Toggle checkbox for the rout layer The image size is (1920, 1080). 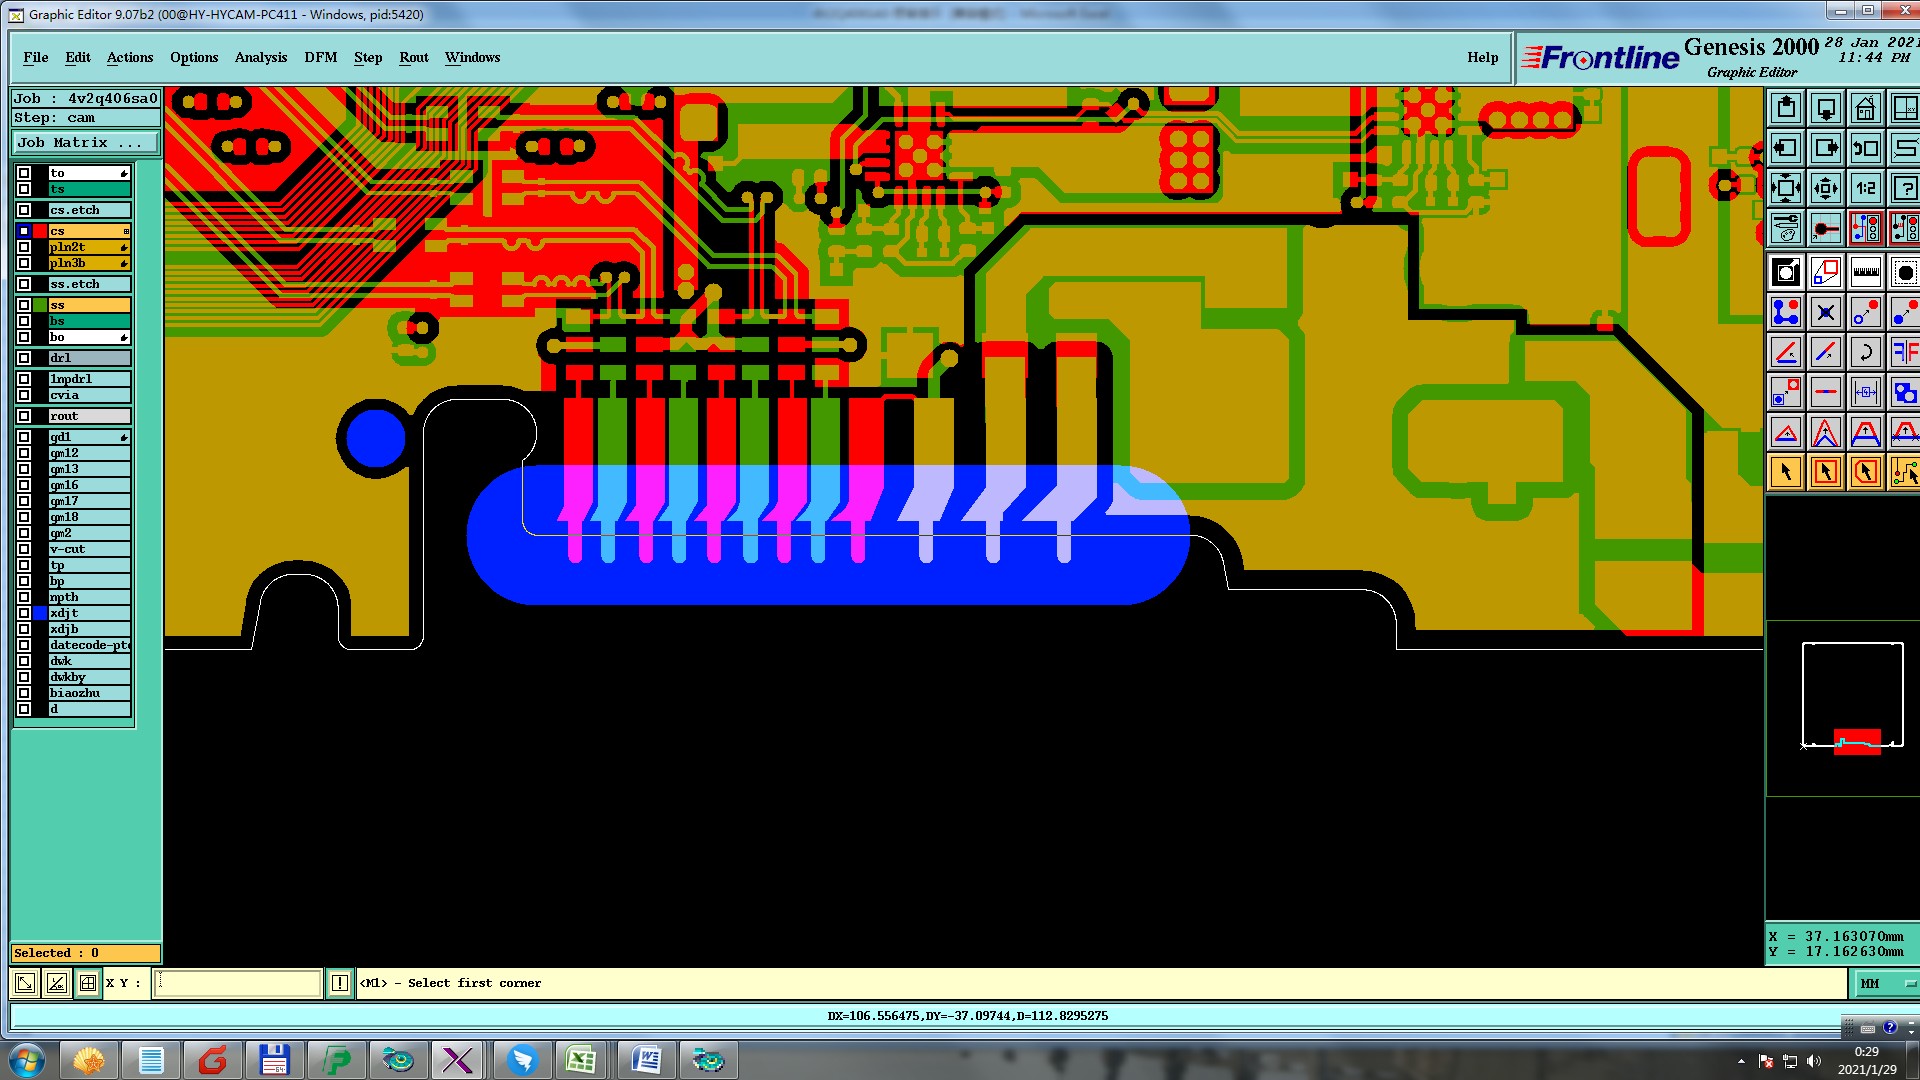(24, 416)
